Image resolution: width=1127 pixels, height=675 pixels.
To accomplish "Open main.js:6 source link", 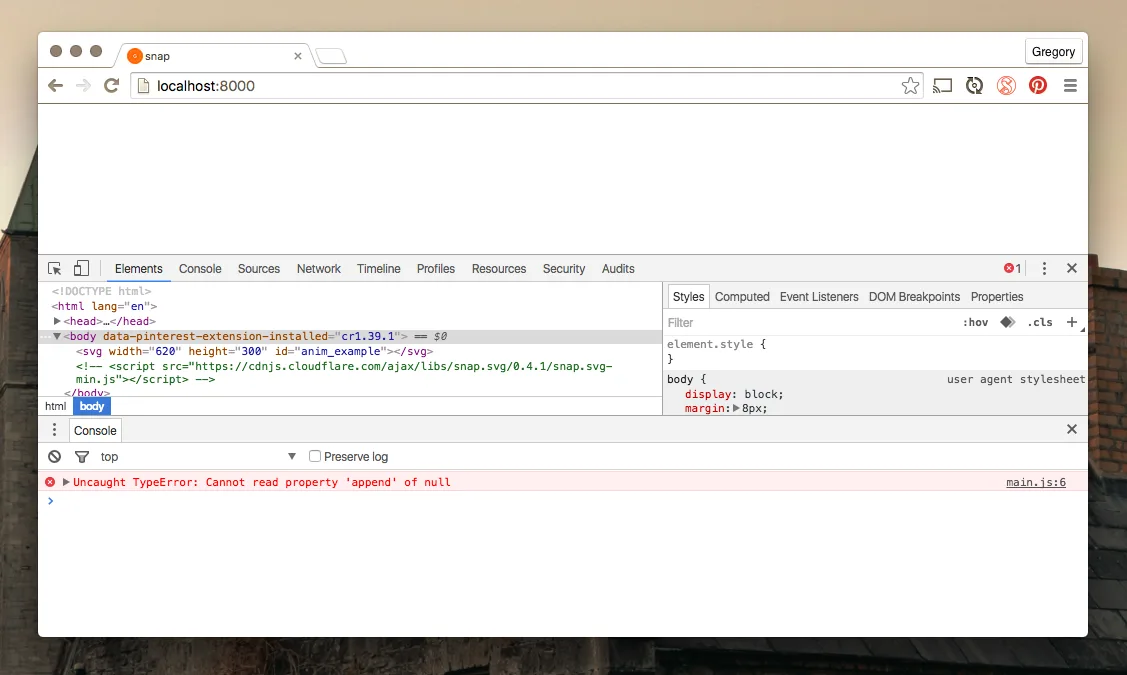I will coord(1035,483).
